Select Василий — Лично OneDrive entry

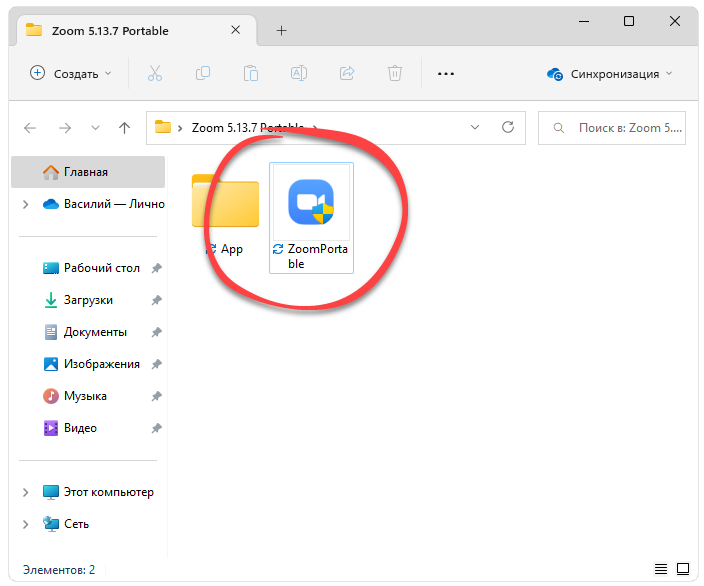tap(103, 204)
